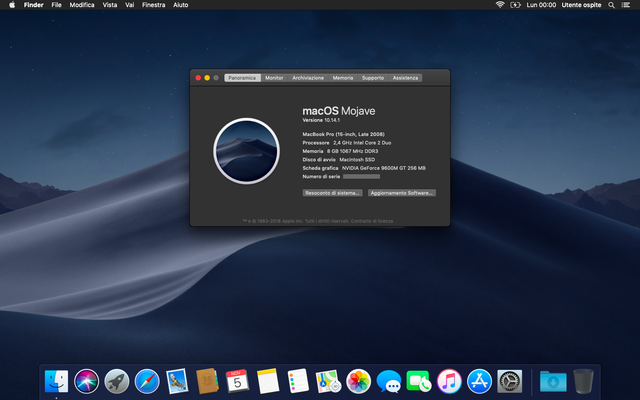Open the File menu
The image size is (640, 400).
click(x=56, y=5)
